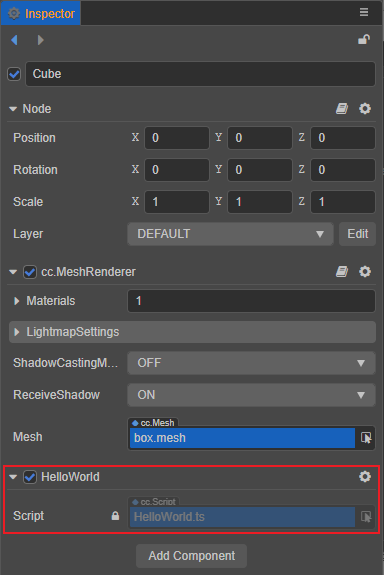This screenshot has height=575, width=384.
Task: Go forward with the right arrow icon
Action: coord(40,40)
